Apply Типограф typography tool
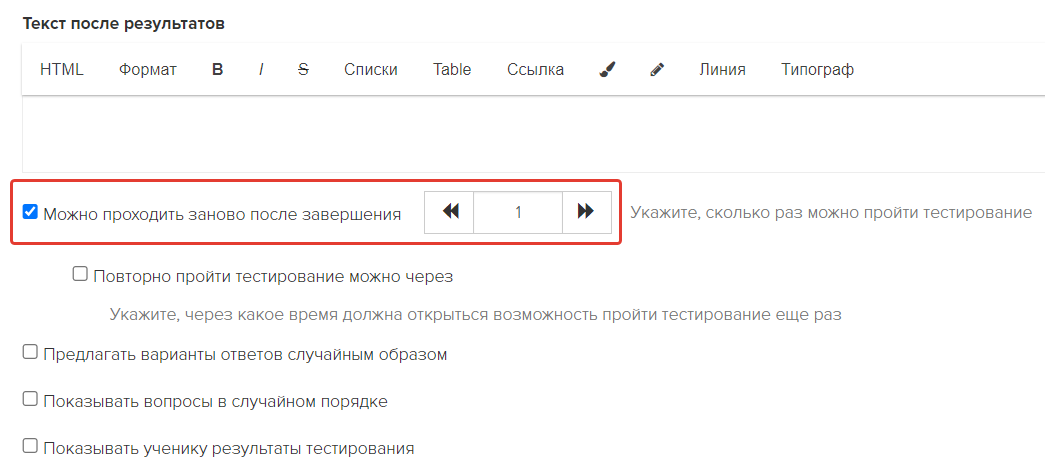This screenshot has width=1045, height=470. 818,69
